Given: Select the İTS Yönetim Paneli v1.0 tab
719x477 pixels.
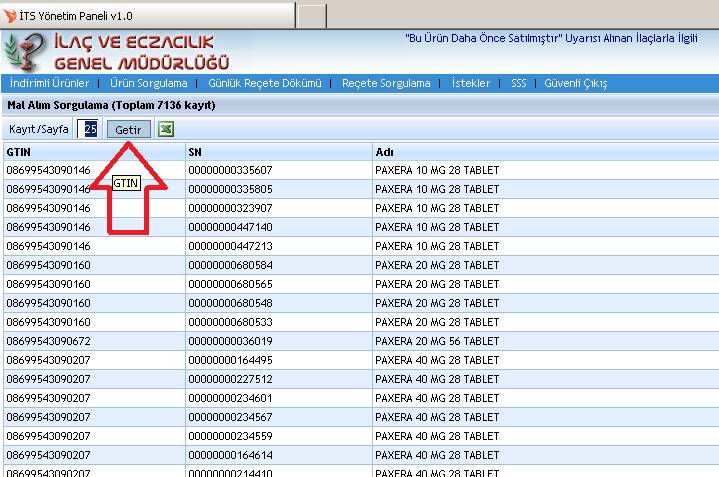Looking at the screenshot, I should (148, 16).
